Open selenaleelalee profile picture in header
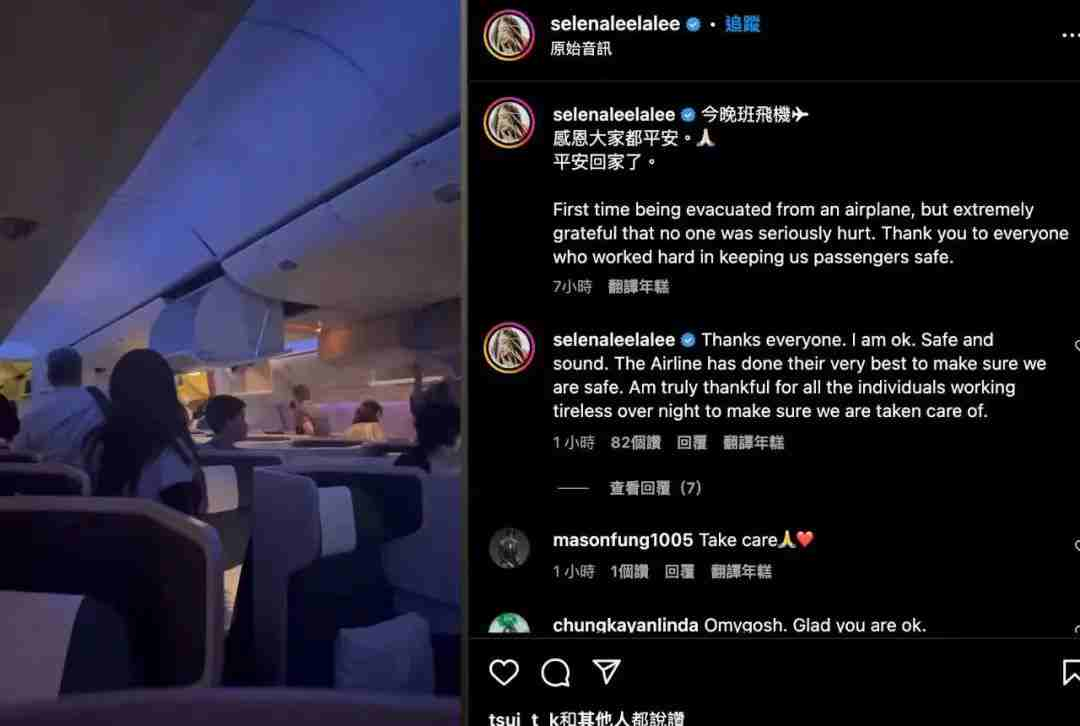 509,35
